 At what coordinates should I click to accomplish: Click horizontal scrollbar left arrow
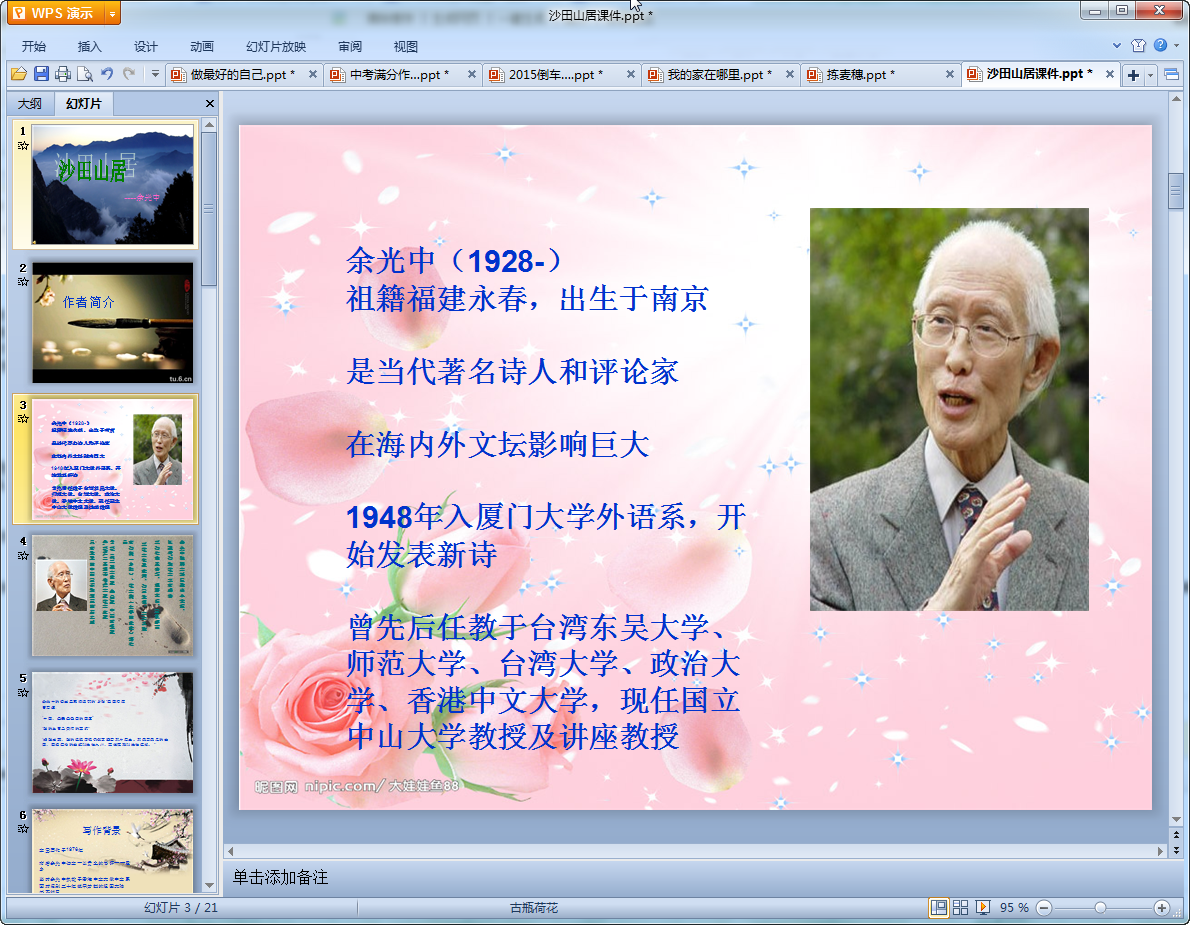tap(230, 851)
